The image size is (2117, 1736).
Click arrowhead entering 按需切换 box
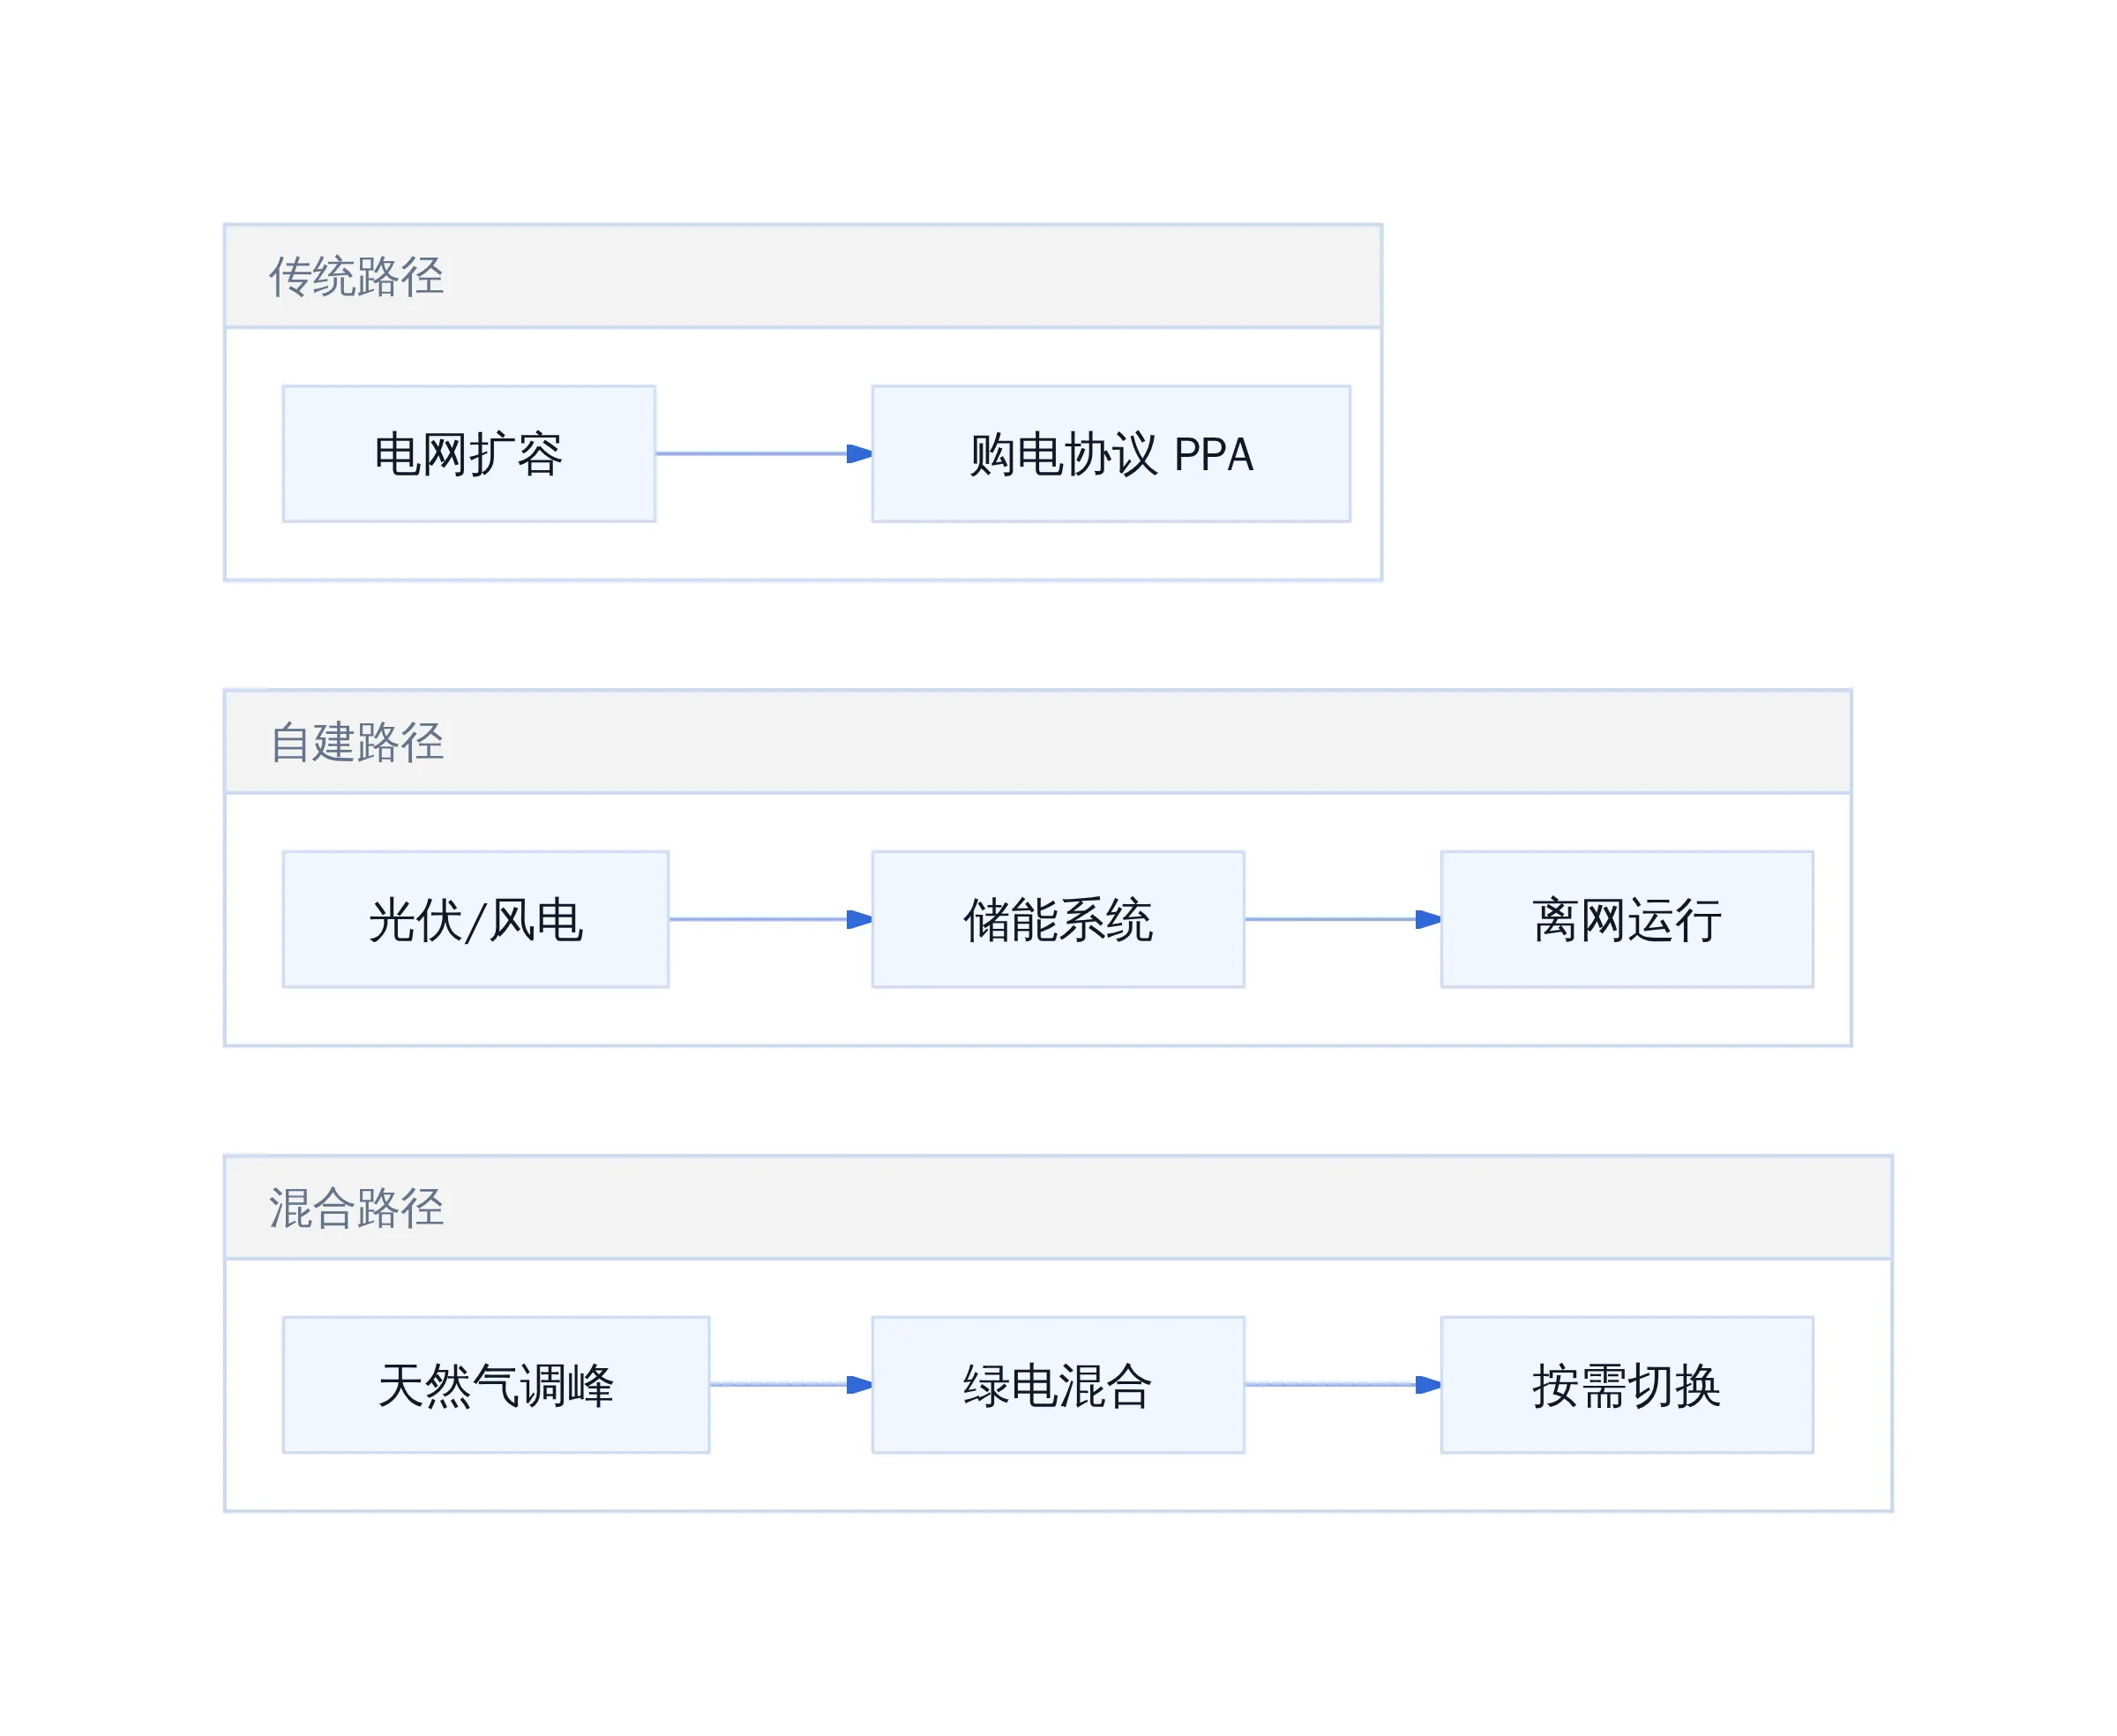pyautogui.click(x=1428, y=1385)
